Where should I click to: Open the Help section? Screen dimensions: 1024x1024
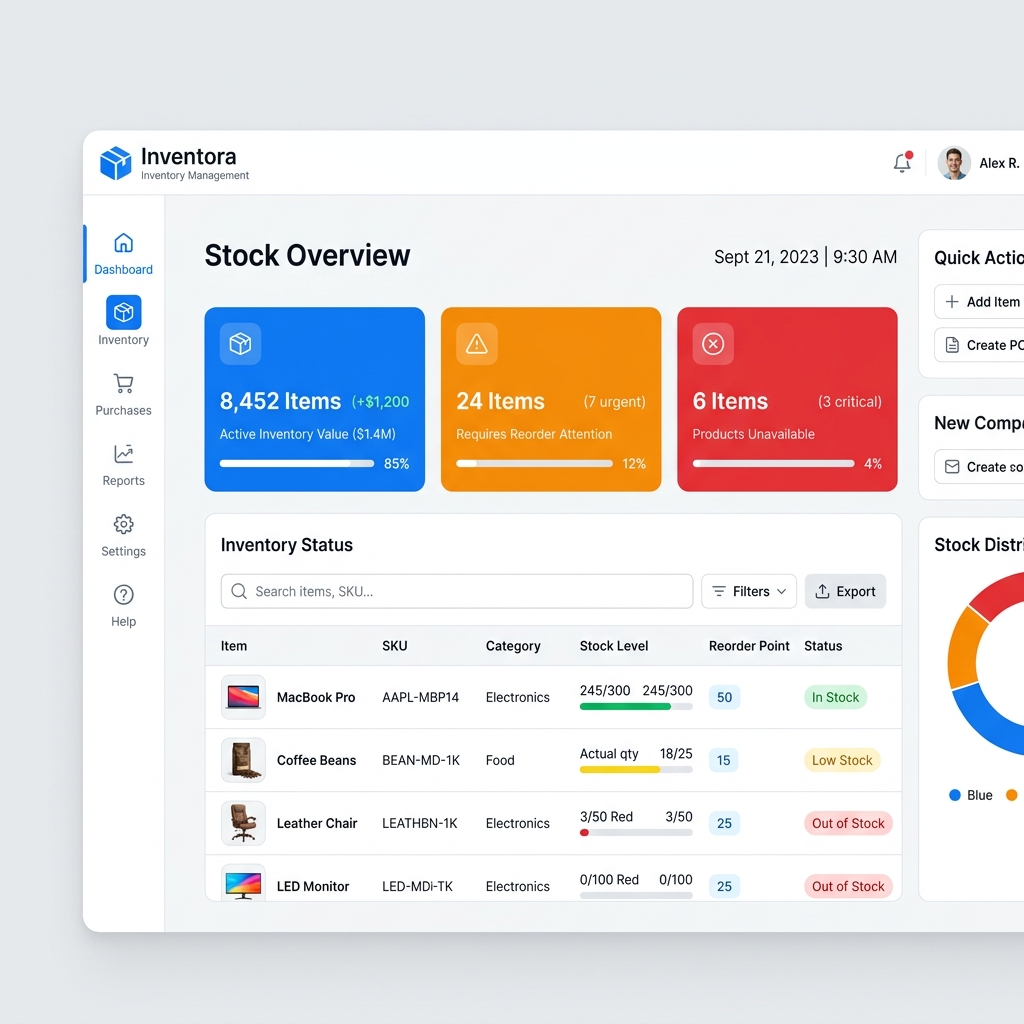[x=123, y=595]
